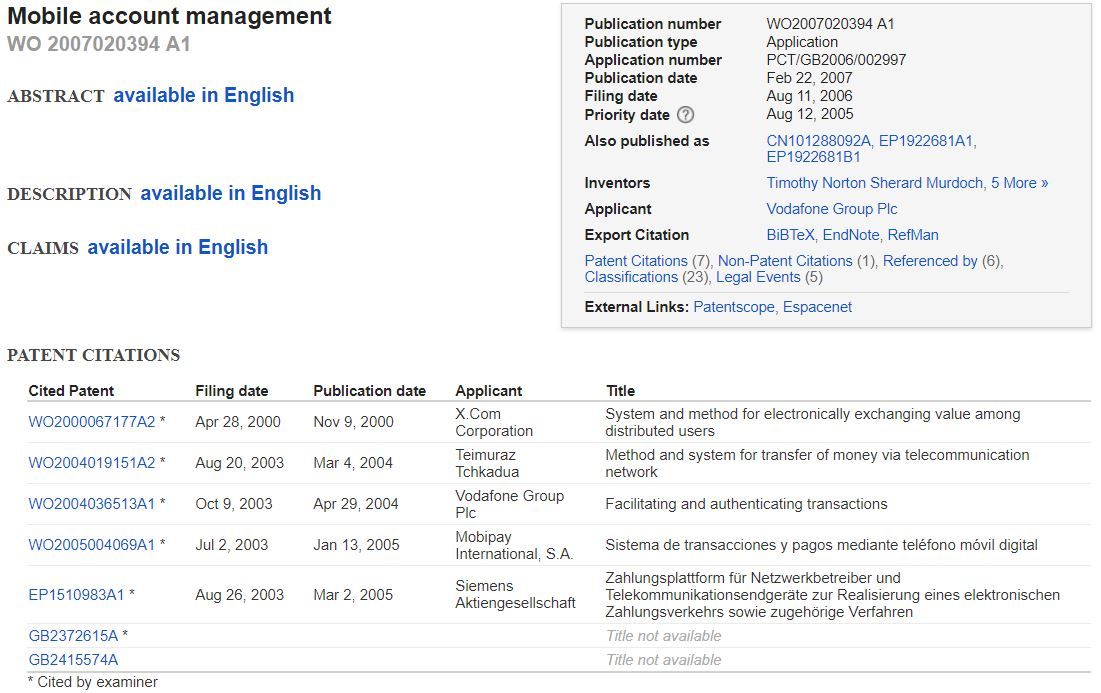1101x693 pixels.
Task: Open the description available in English
Action: tap(232, 192)
